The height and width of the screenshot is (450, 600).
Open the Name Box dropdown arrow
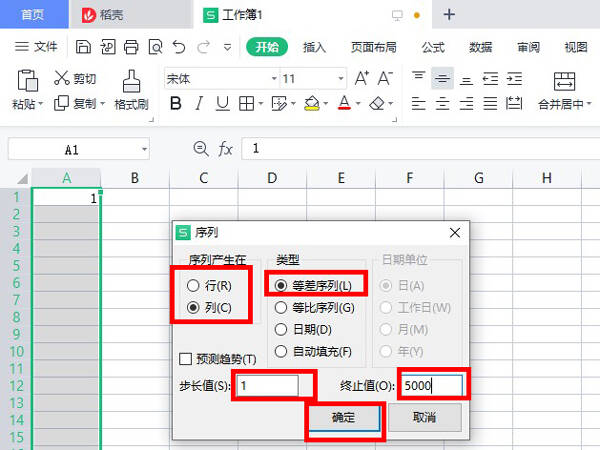[144, 149]
